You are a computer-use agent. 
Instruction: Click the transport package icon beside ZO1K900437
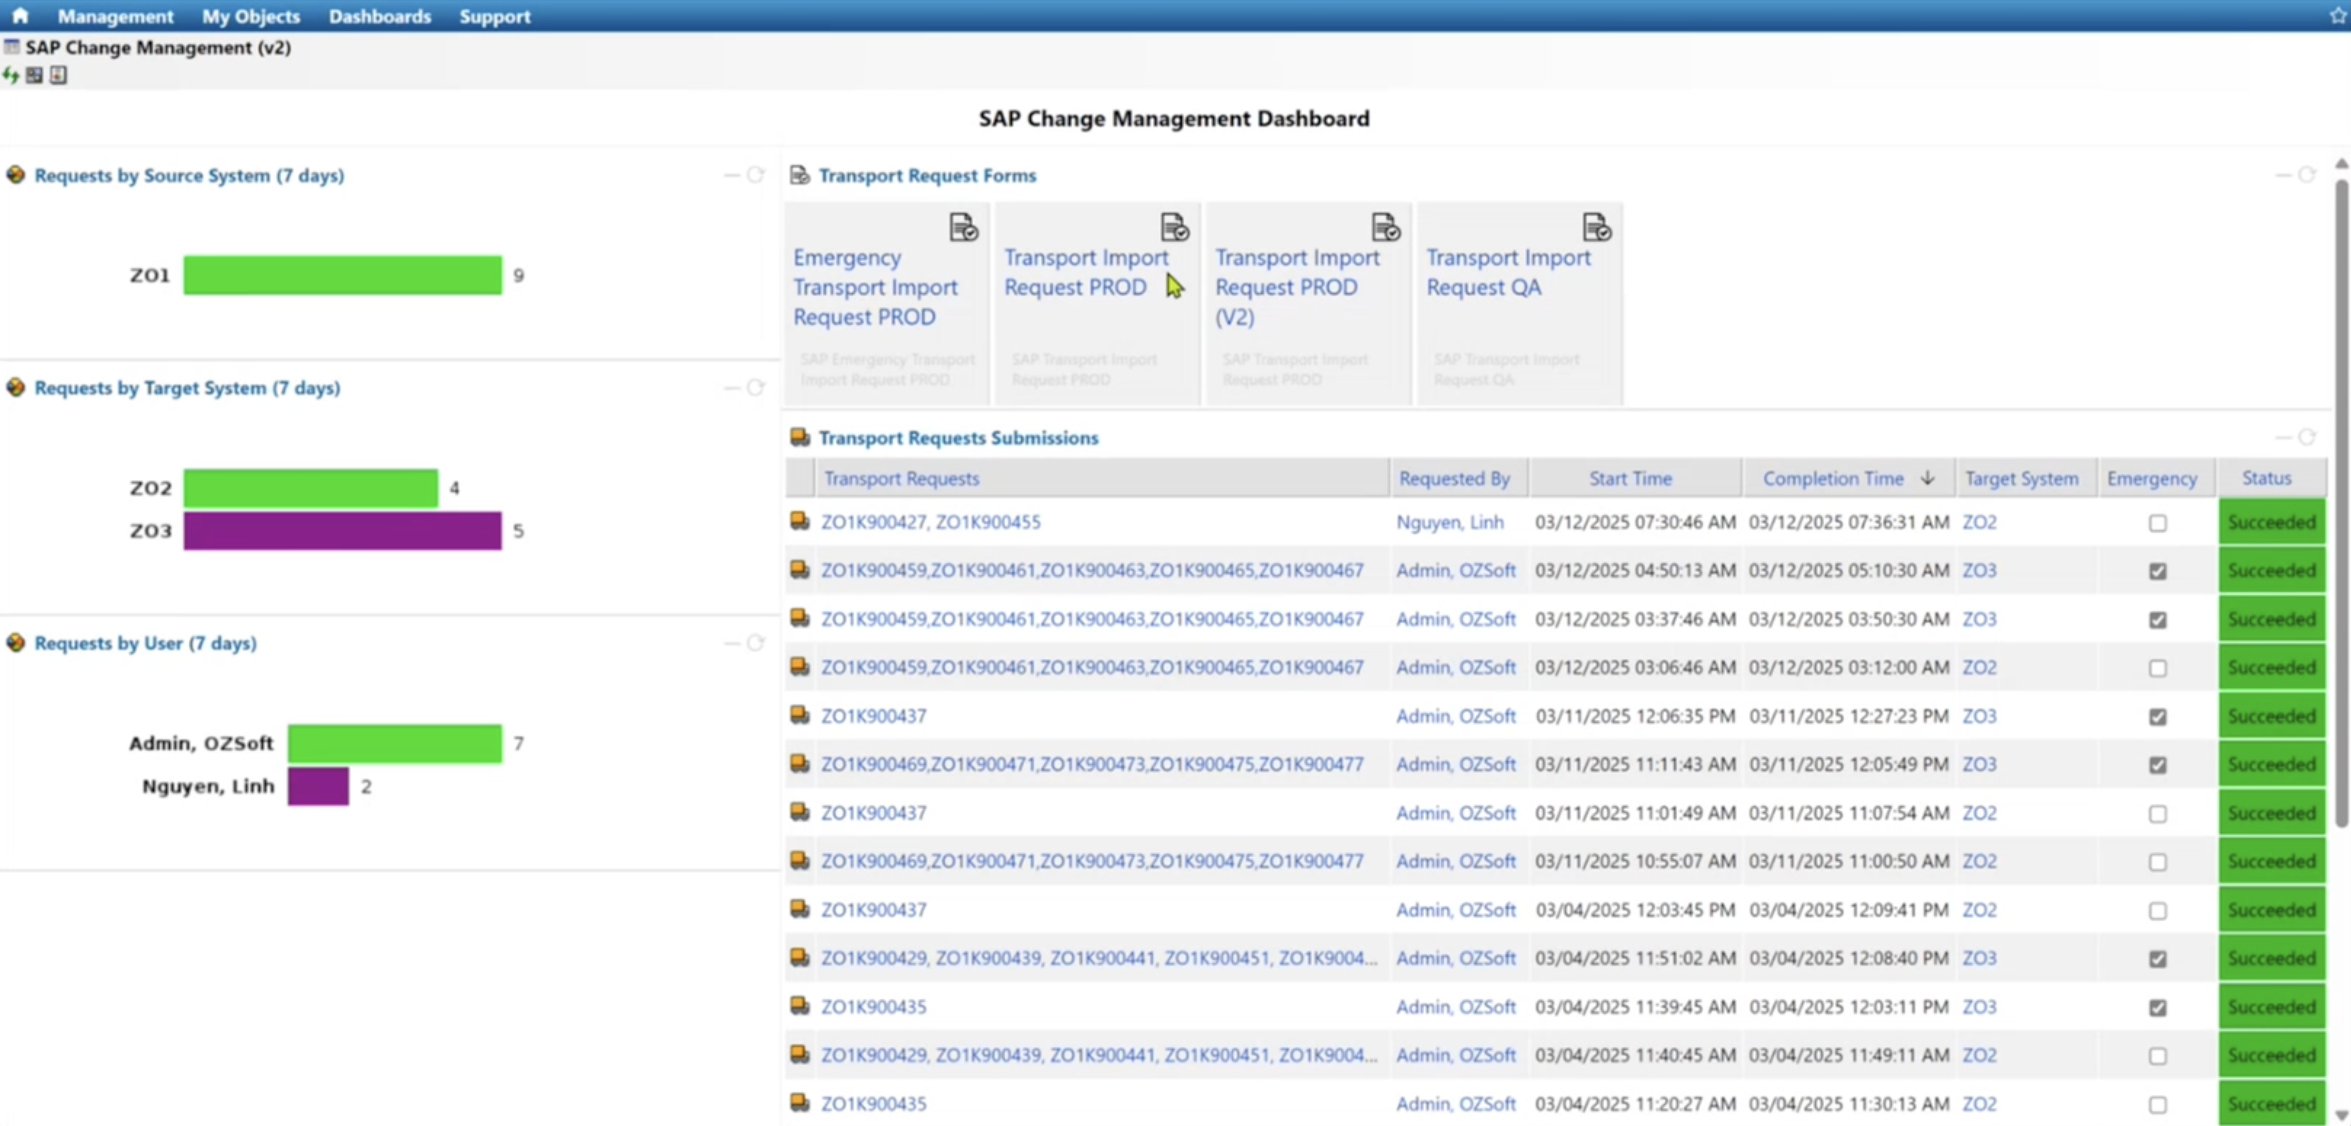[799, 715]
